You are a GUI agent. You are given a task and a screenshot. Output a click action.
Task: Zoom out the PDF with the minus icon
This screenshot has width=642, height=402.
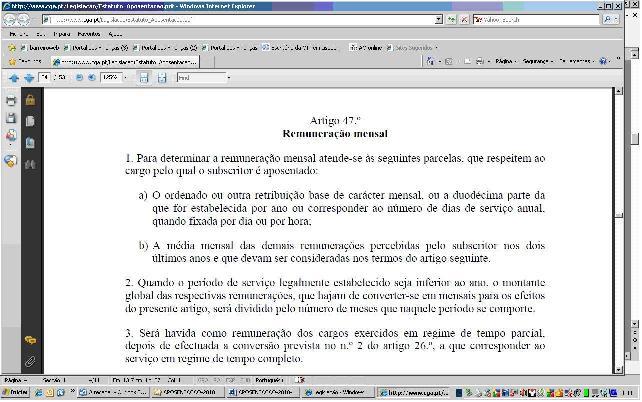tap(79, 77)
